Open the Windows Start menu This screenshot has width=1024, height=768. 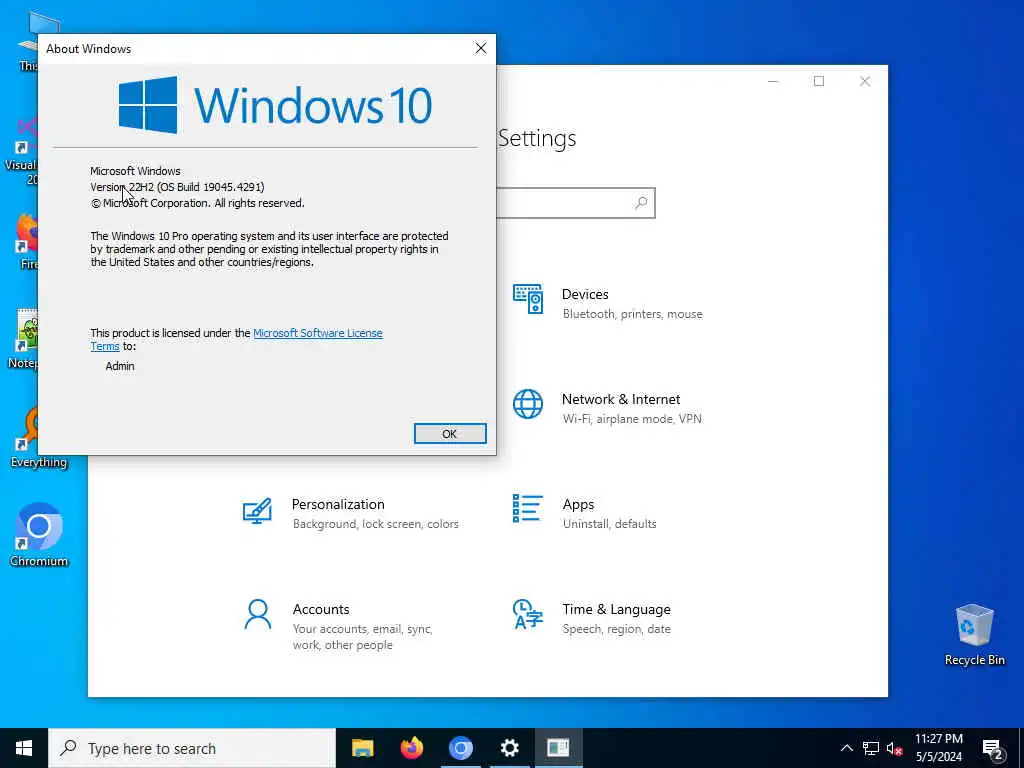[24, 748]
